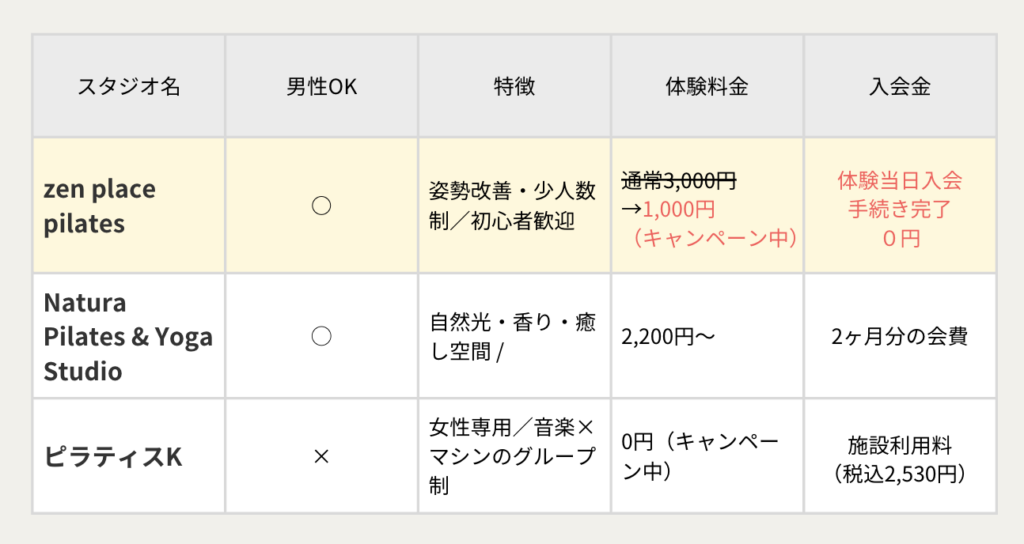
Task: Click the × mark in ピラティスK row
Action: (321, 456)
